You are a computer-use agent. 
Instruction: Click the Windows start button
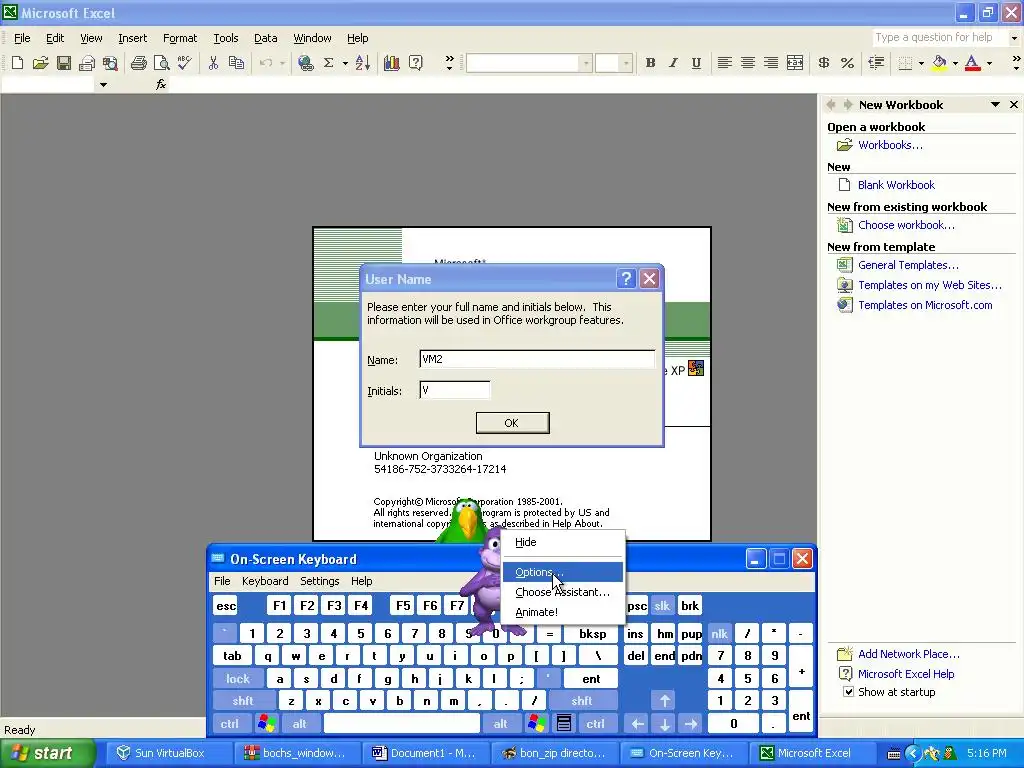pyautogui.click(x=48, y=753)
